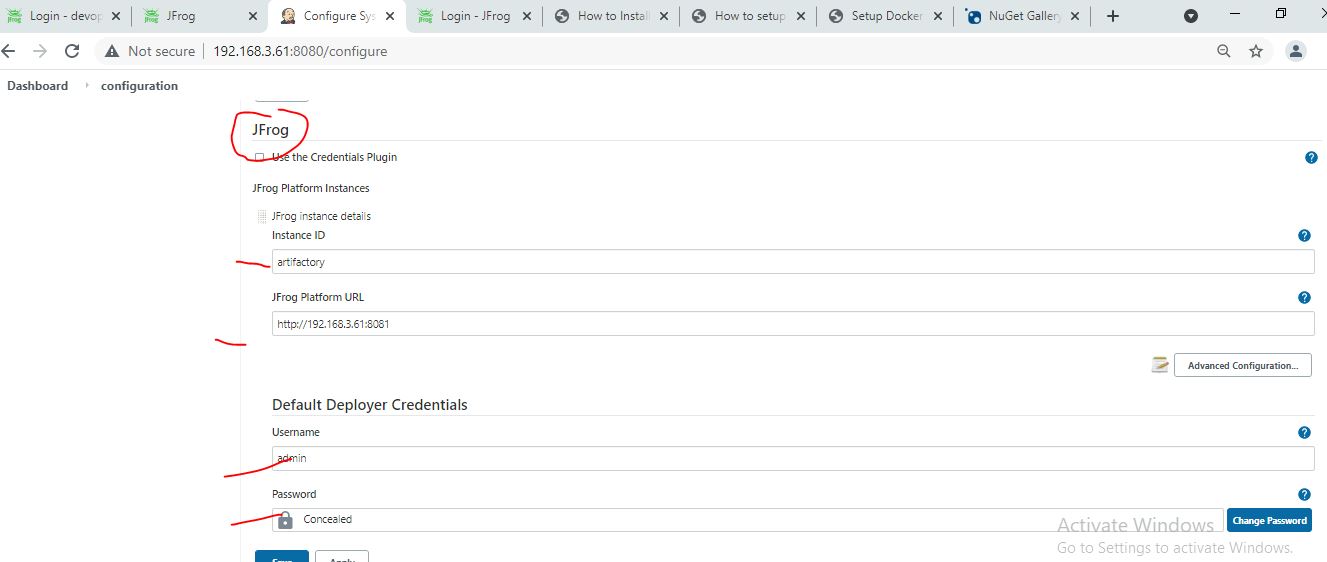This screenshot has width=1327, height=562.
Task: Open the browser zoom magnifier icon
Action: coord(1224,51)
